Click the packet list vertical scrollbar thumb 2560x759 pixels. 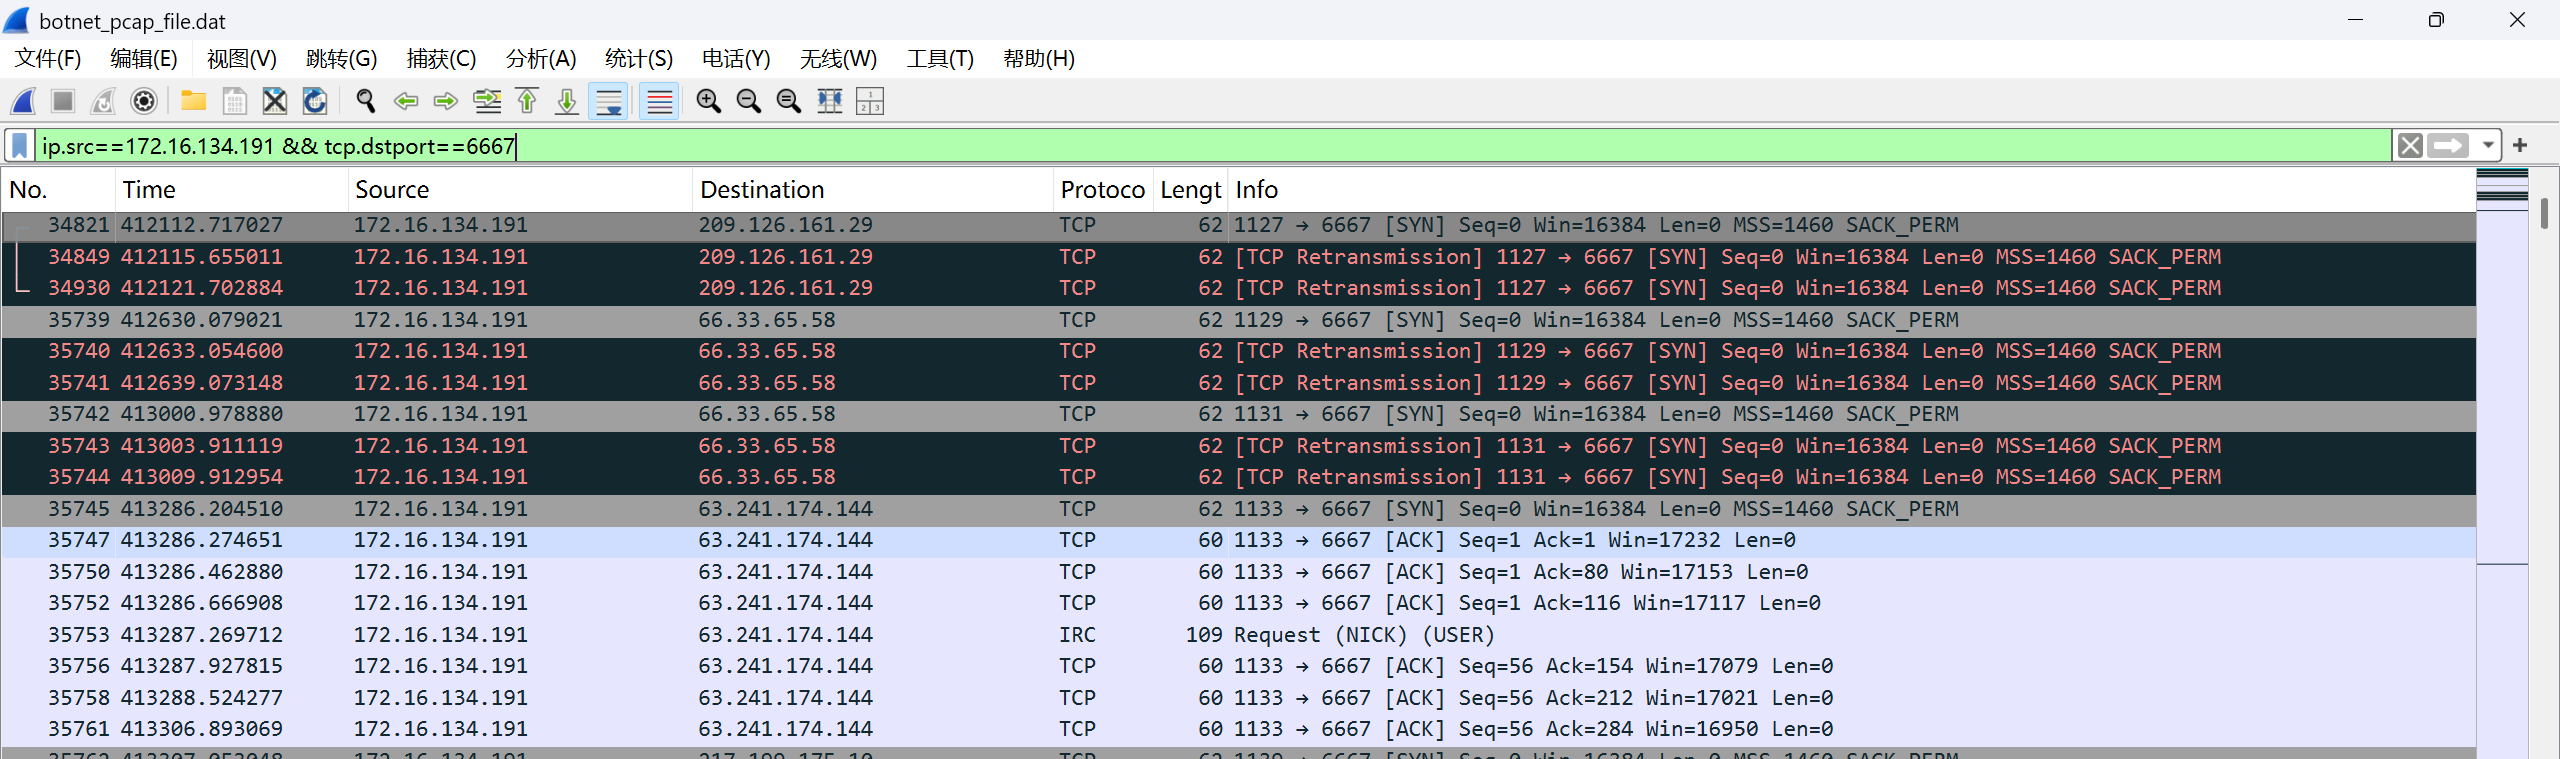pyautogui.click(x=2544, y=213)
